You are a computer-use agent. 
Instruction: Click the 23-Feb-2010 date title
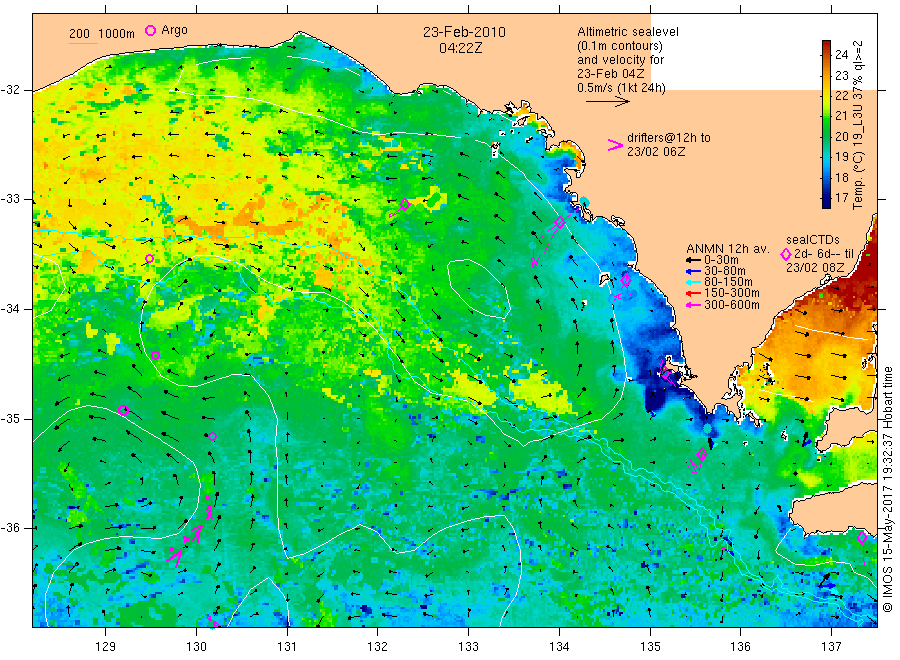(x=464, y=32)
